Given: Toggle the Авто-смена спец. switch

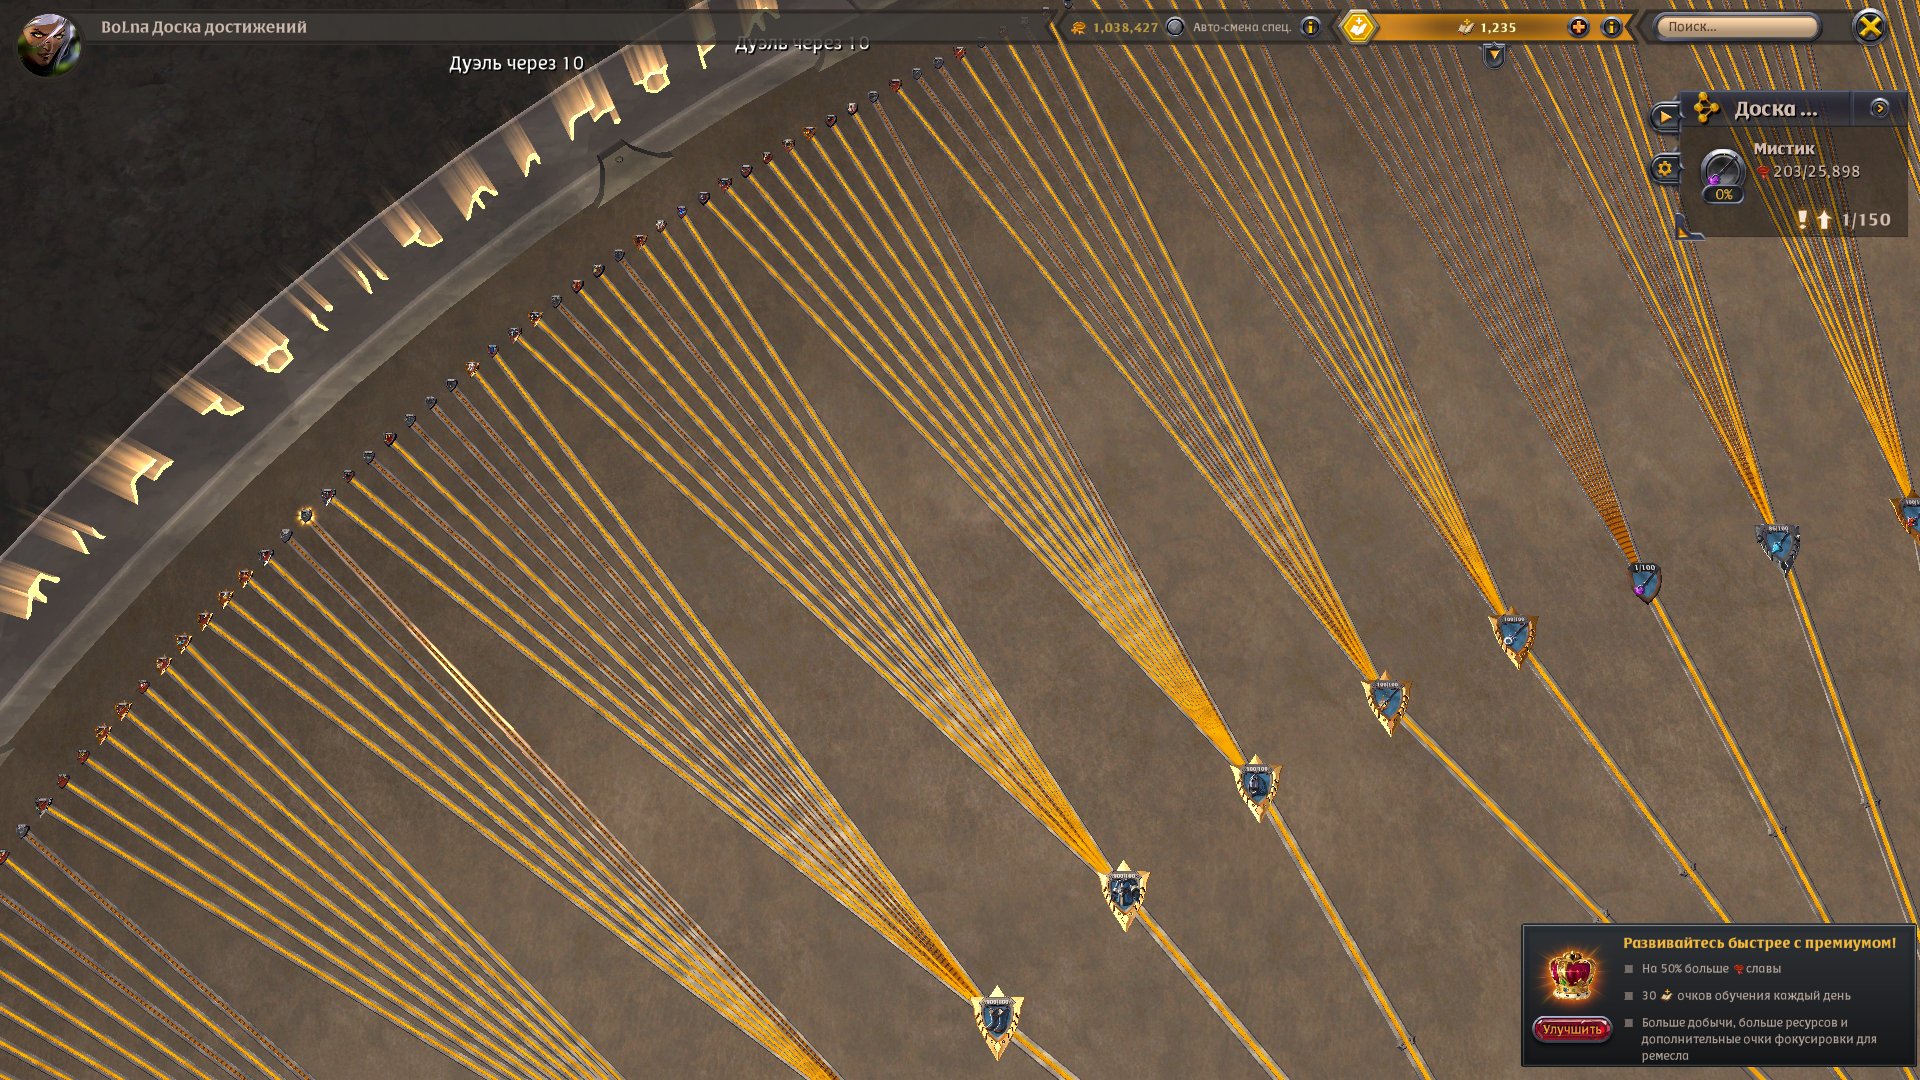Looking at the screenshot, I should [1176, 27].
